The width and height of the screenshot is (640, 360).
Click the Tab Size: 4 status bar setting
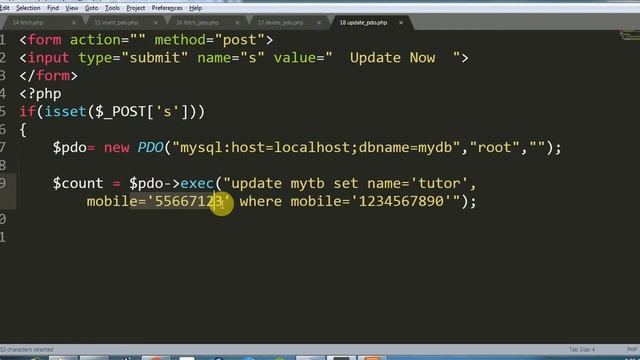tap(582, 349)
